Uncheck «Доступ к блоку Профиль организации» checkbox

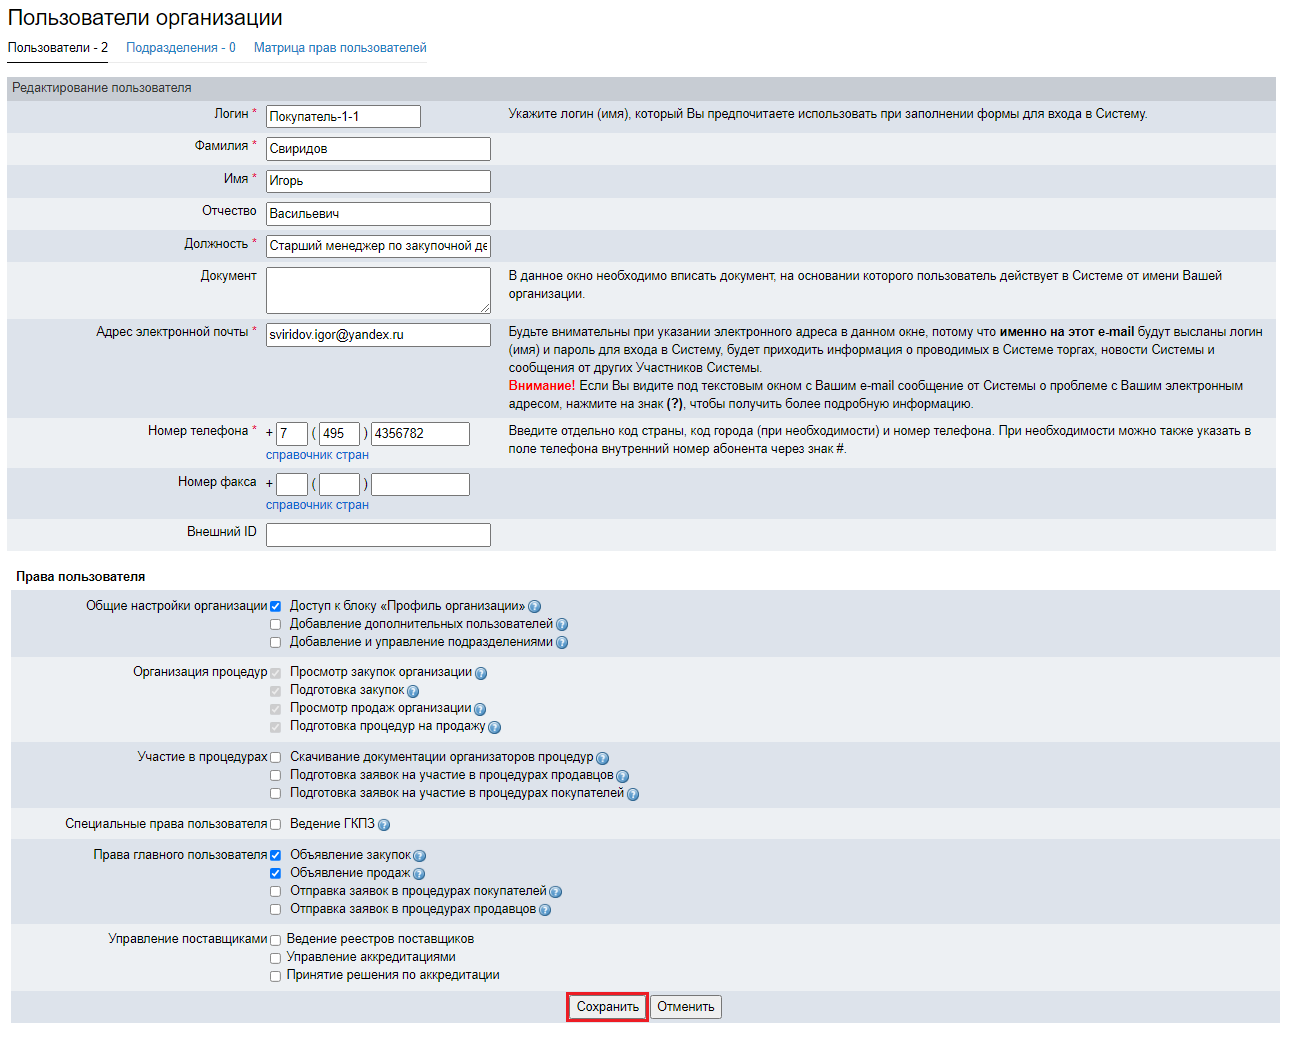click(276, 606)
